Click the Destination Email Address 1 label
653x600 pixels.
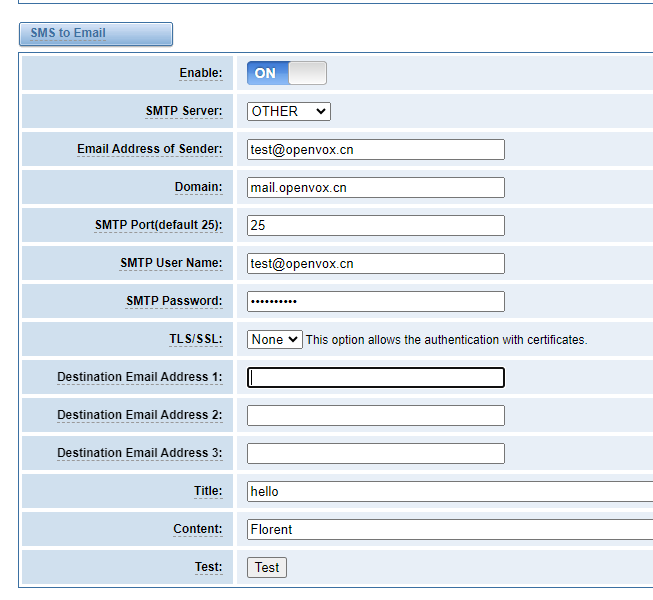[140, 377]
